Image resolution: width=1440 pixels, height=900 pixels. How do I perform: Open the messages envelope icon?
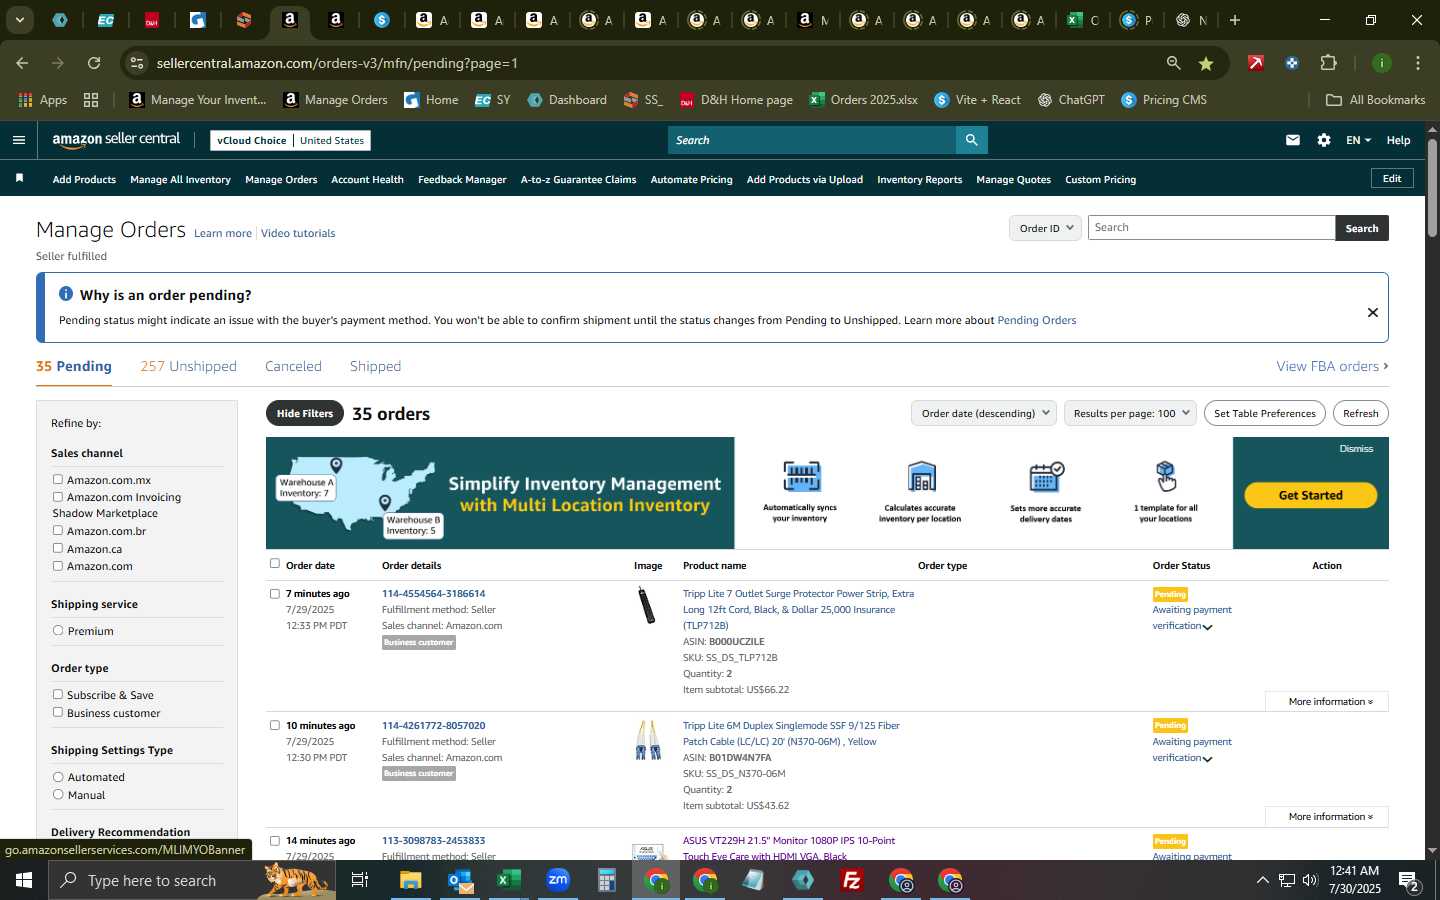click(x=1293, y=140)
